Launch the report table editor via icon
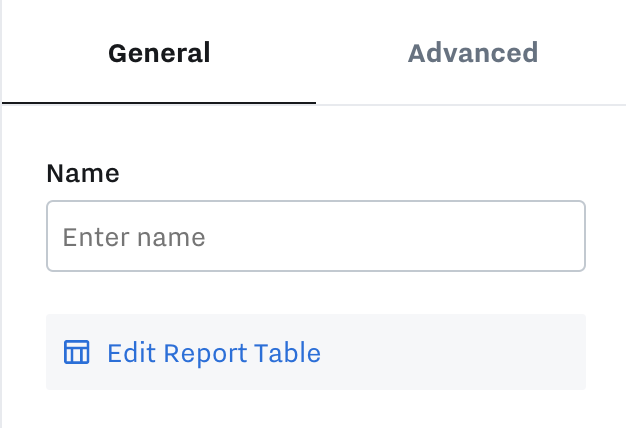 click(x=77, y=352)
